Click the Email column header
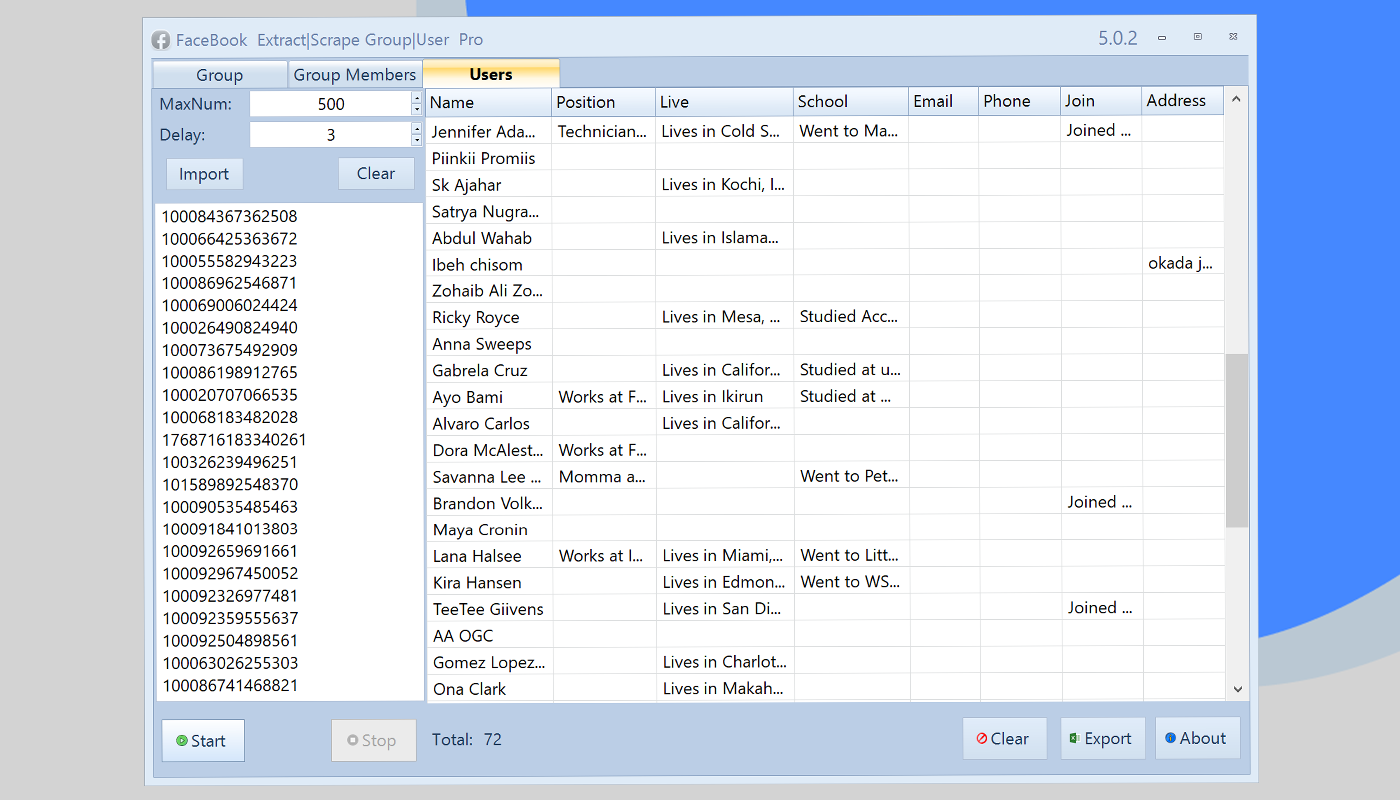The height and width of the screenshot is (800, 1400). [x=943, y=102]
